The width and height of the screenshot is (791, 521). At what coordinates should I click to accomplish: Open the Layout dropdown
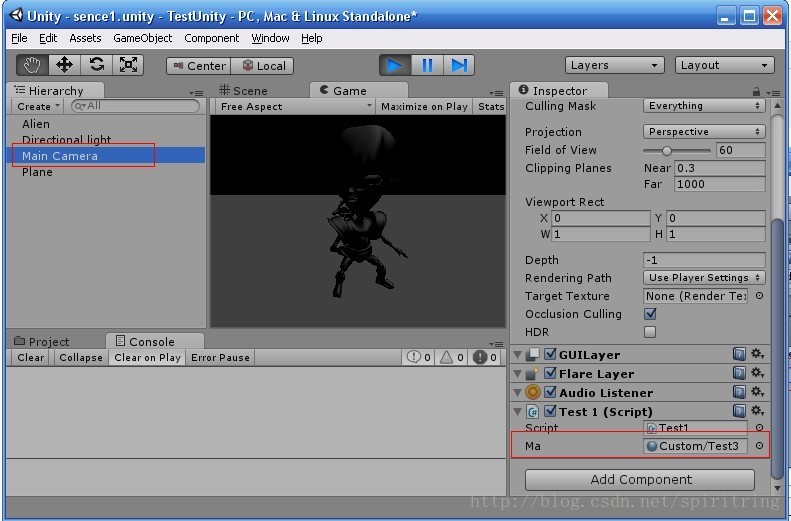click(724, 65)
